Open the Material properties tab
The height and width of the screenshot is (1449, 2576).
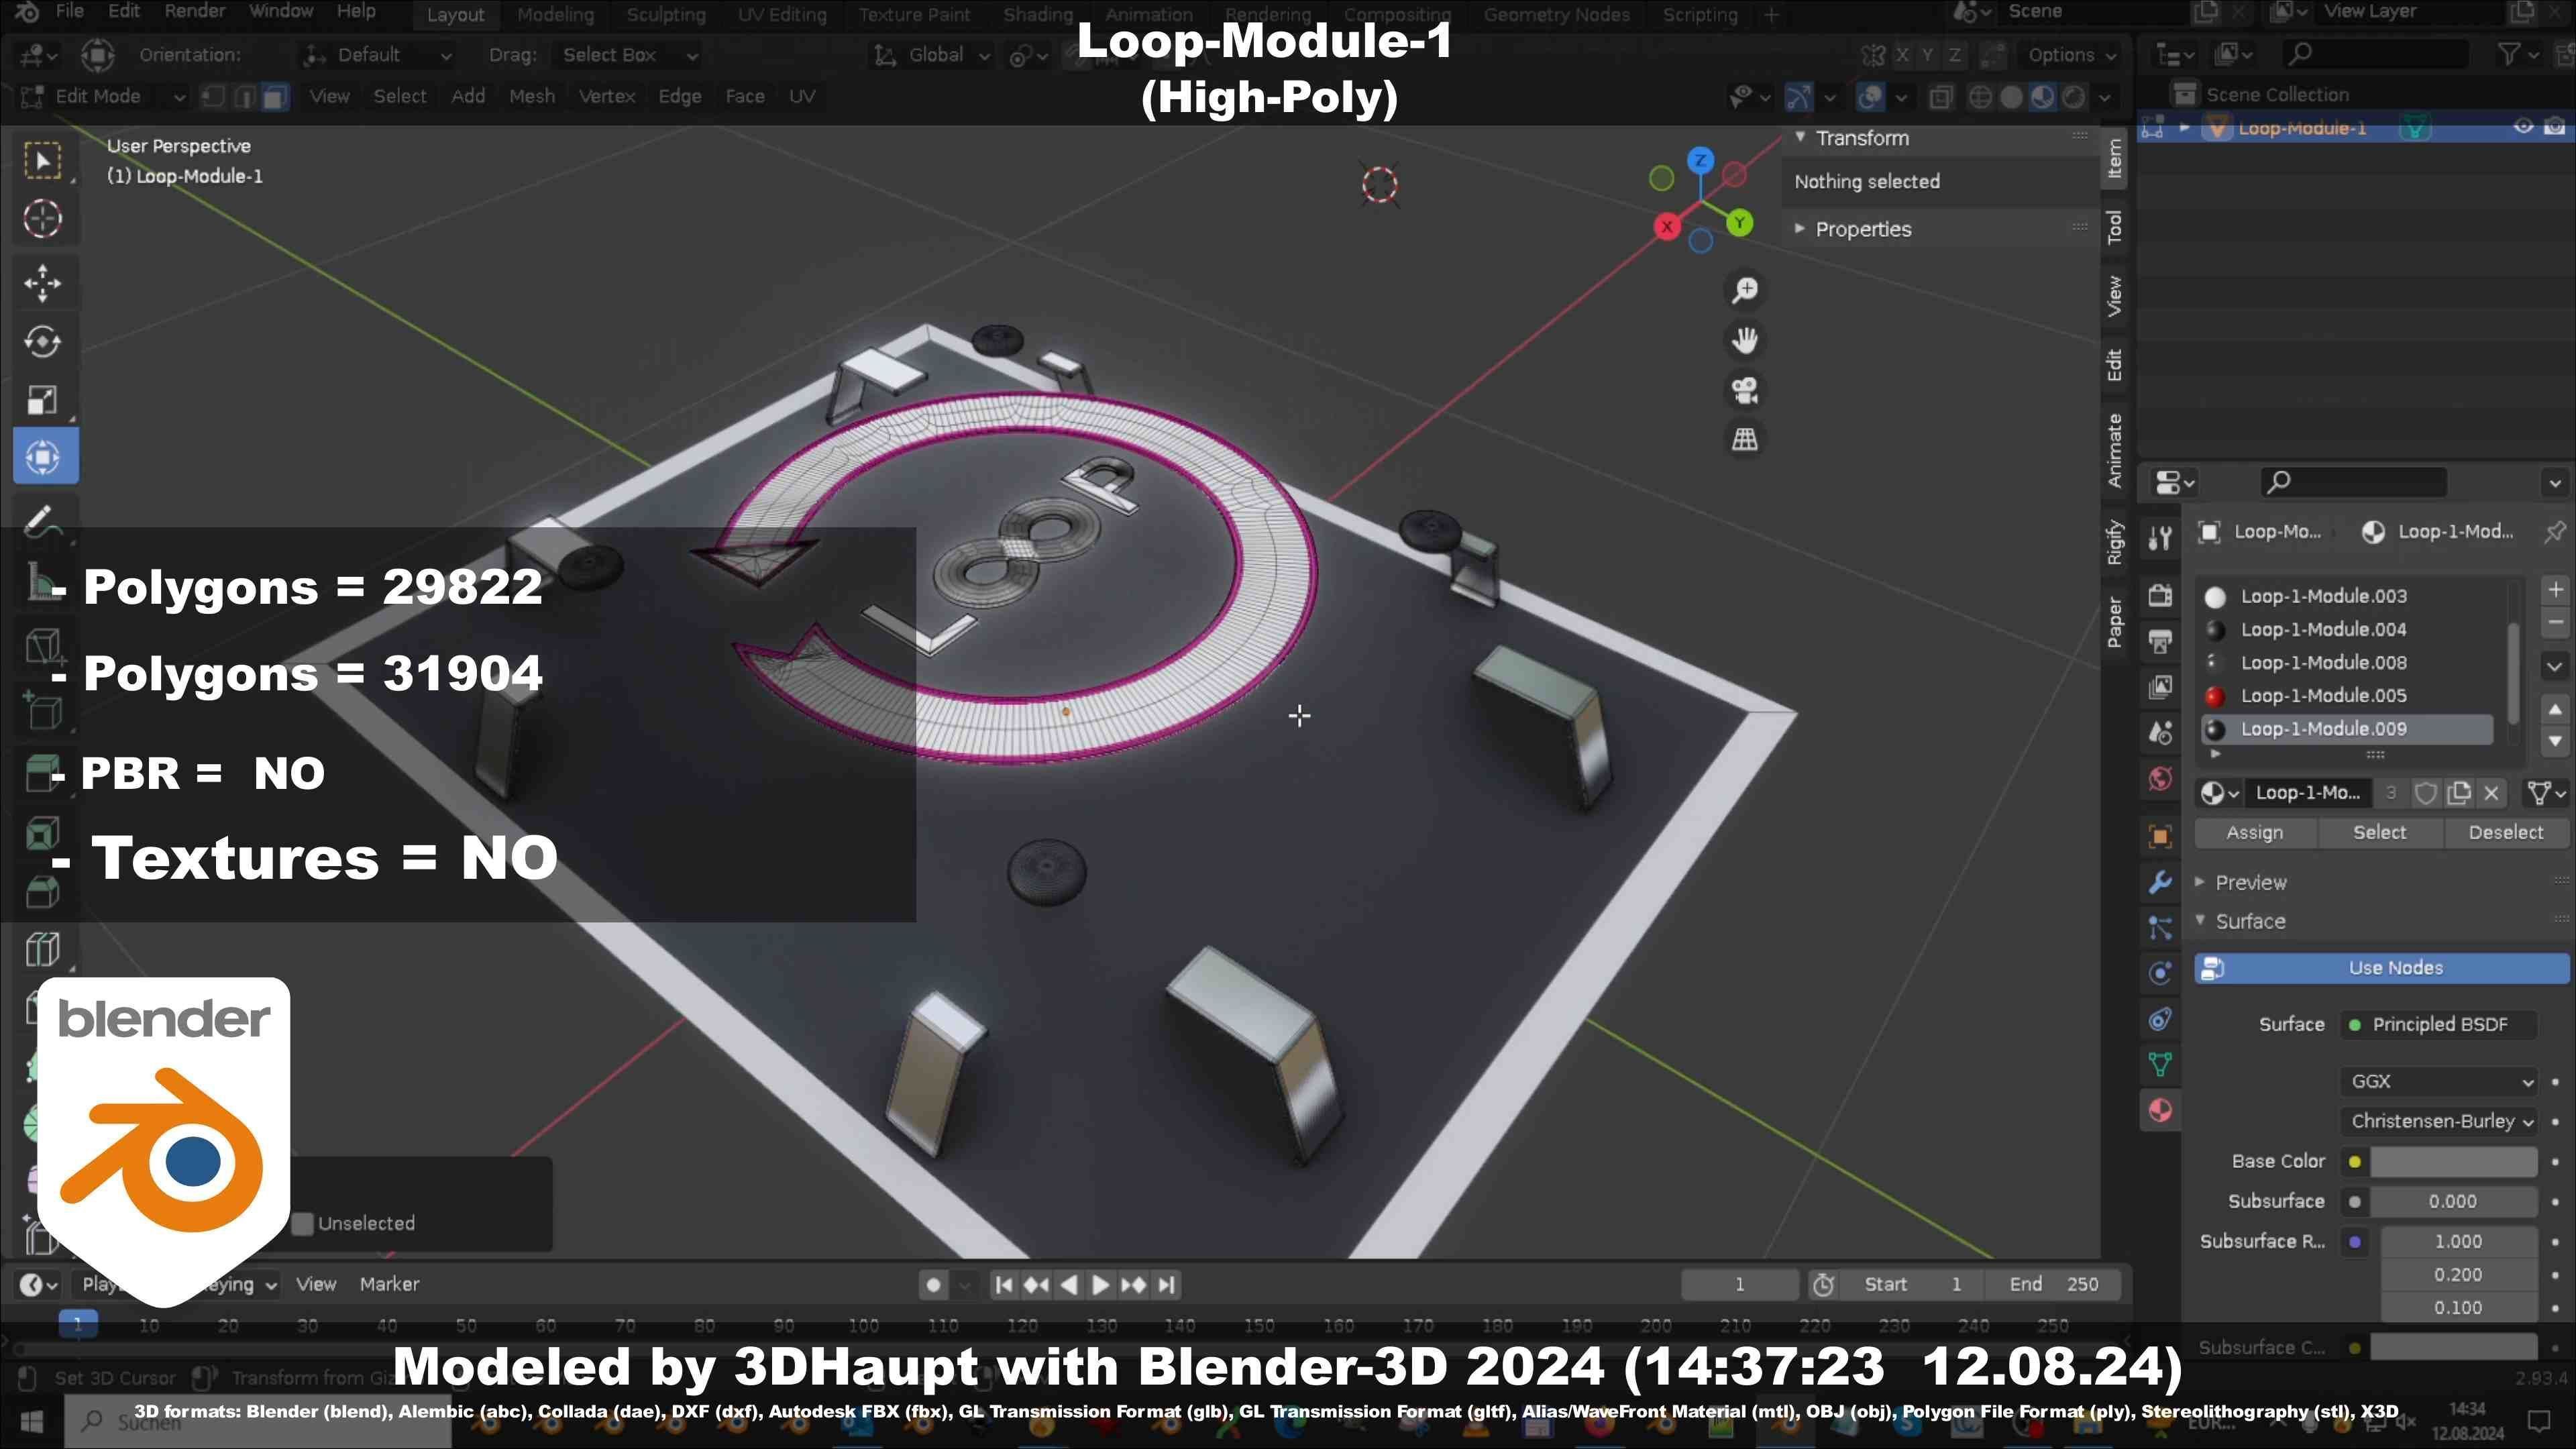[2160, 1111]
